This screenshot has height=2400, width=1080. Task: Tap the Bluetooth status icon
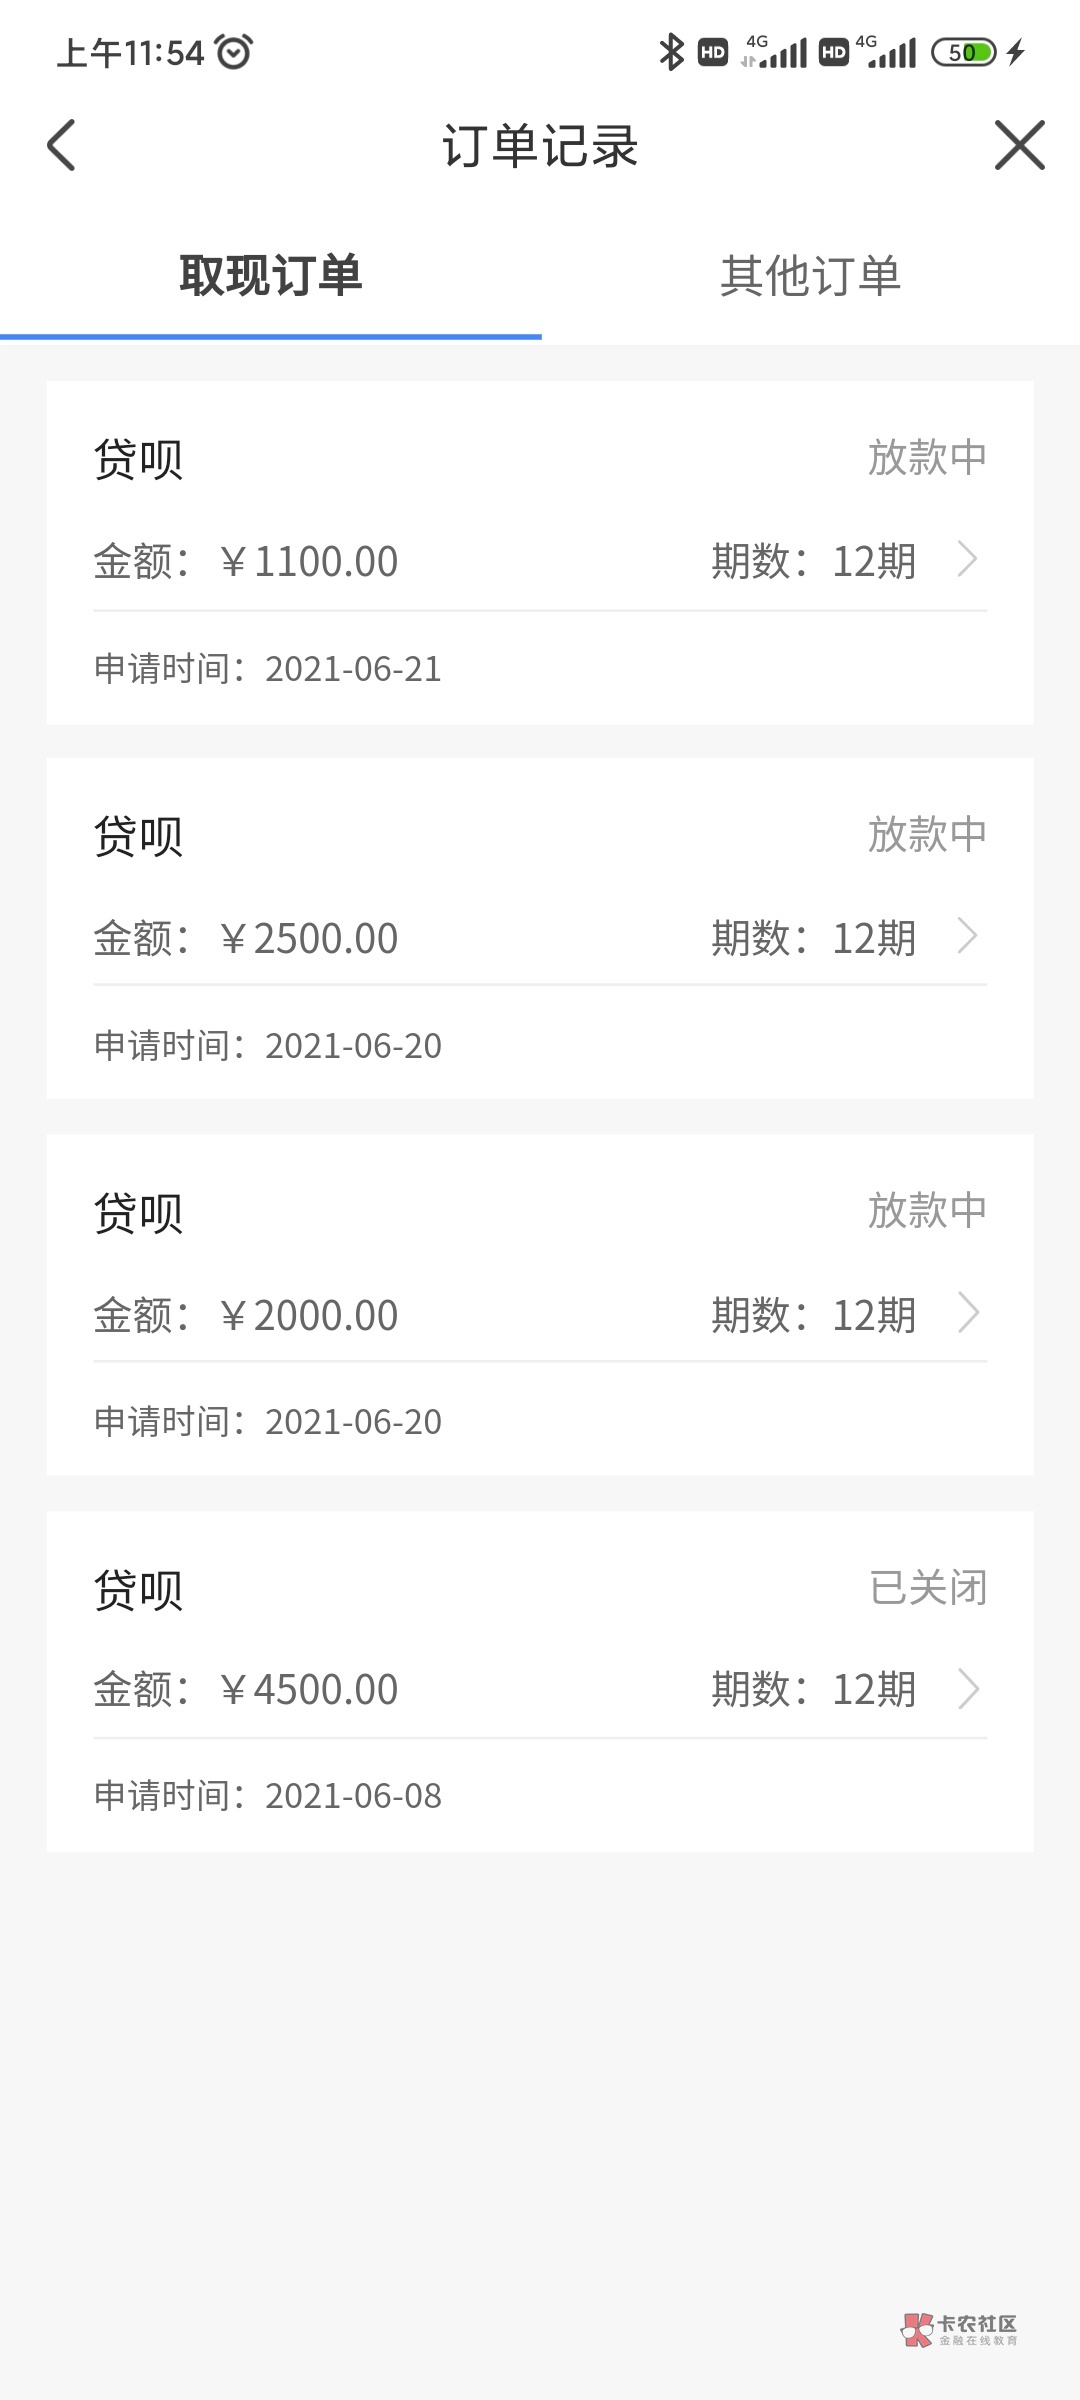(670, 52)
